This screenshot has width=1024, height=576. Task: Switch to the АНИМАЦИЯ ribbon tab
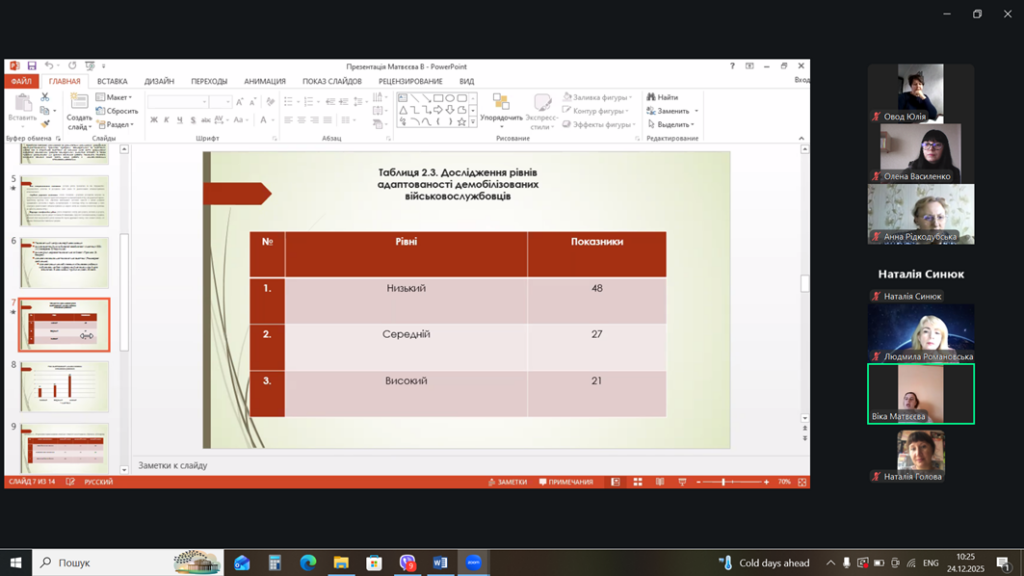[x=264, y=81]
